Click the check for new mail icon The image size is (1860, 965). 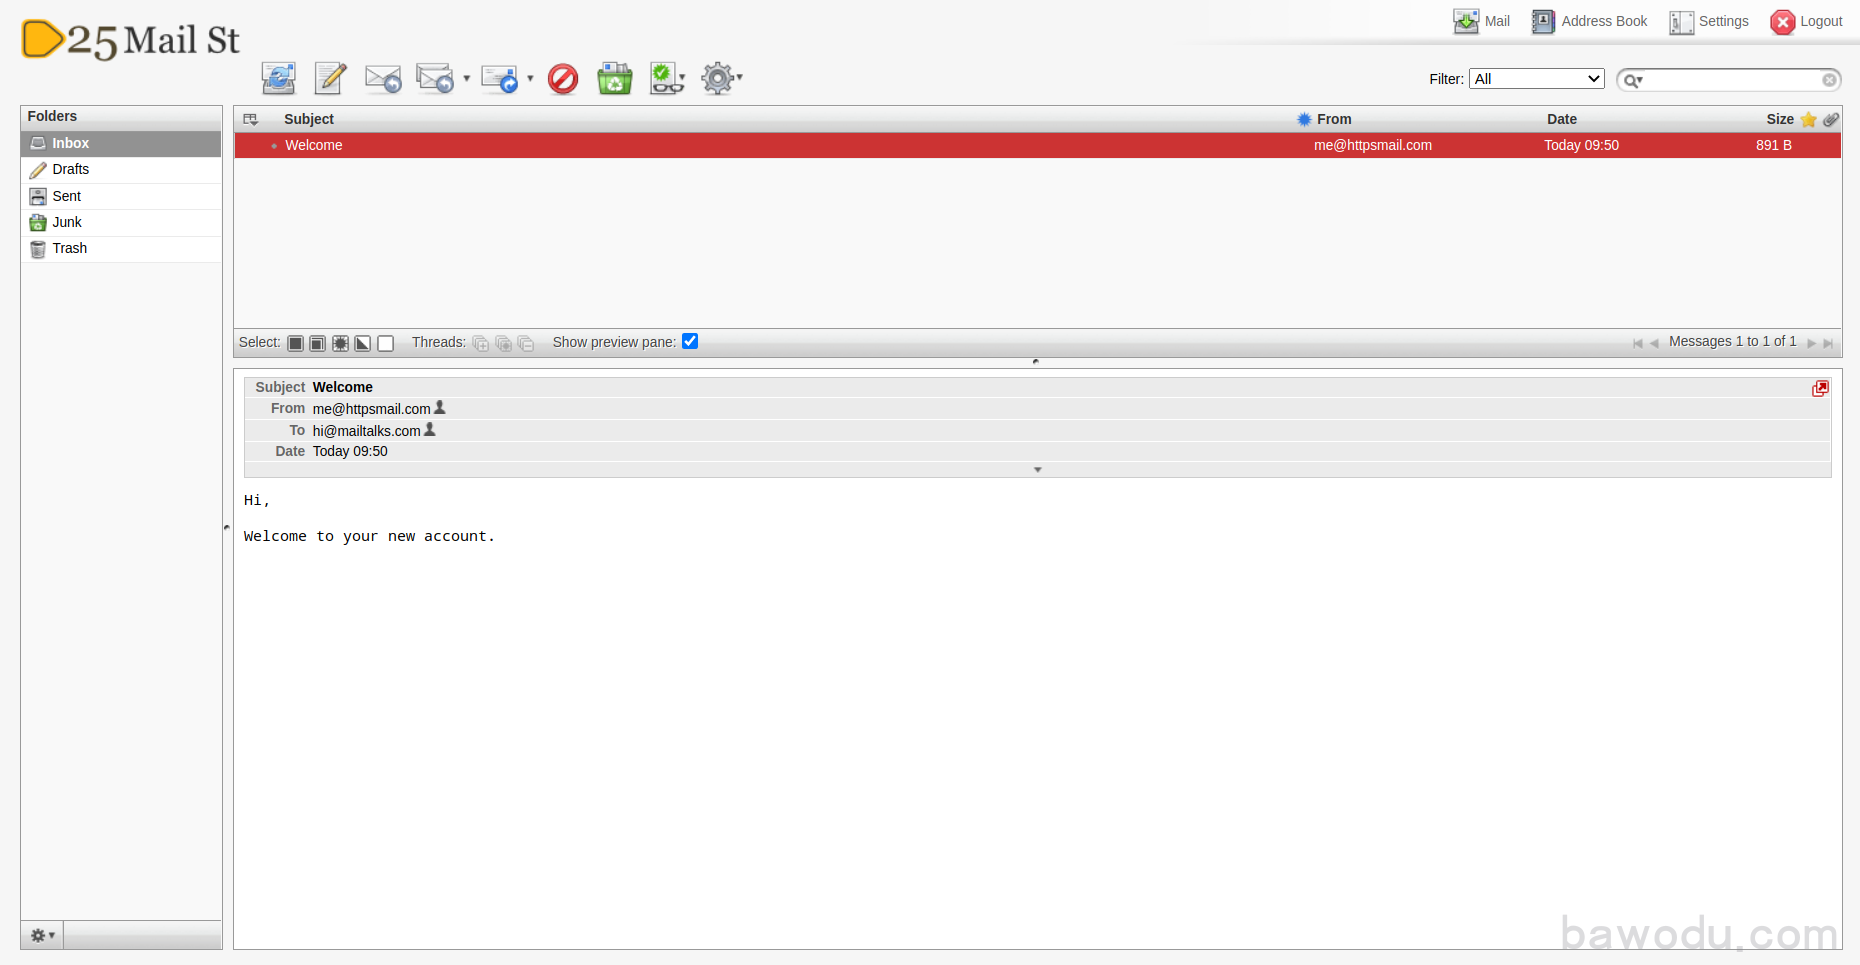click(278, 78)
